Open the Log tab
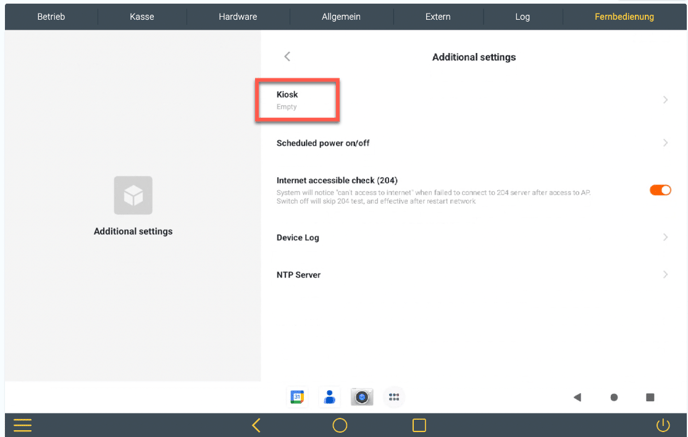This screenshot has width=688, height=437. (x=522, y=16)
